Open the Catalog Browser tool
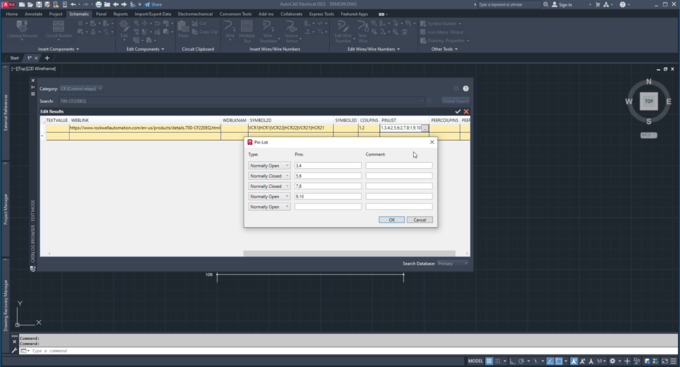Image resolution: width=680 pixels, height=367 pixels. coord(22,29)
